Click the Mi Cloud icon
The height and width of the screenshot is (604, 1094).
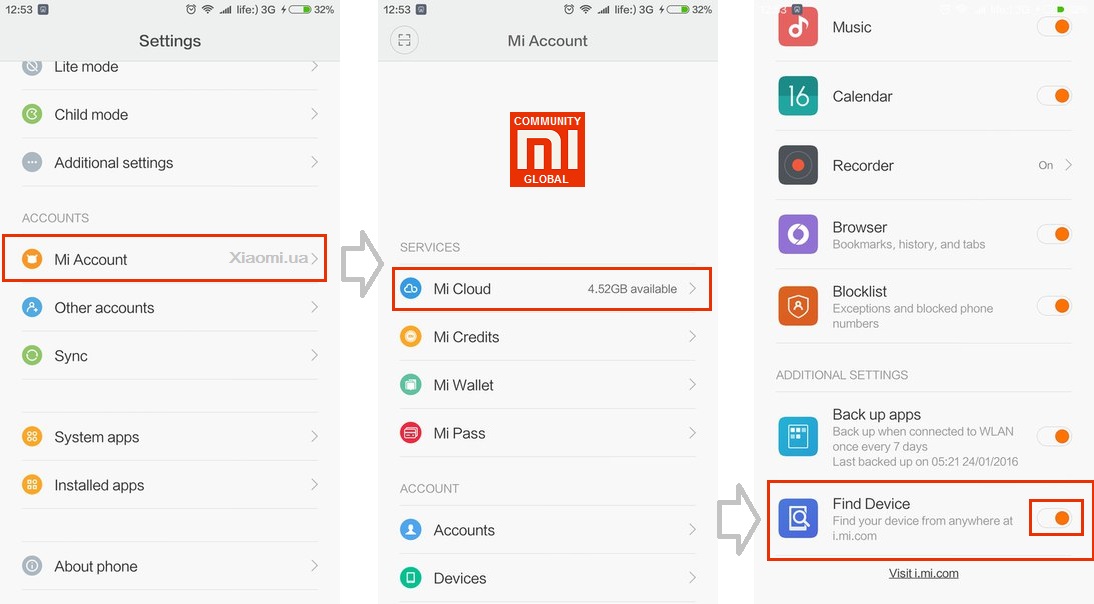click(410, 289)
